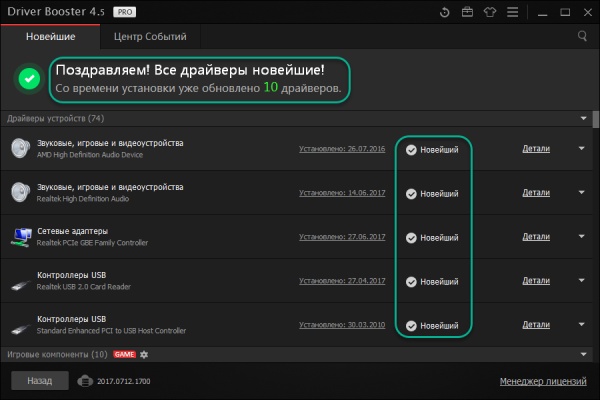This screenshot has width=600, height=400.
Task: Click the search magnifier icon
Action: (582, 36)
